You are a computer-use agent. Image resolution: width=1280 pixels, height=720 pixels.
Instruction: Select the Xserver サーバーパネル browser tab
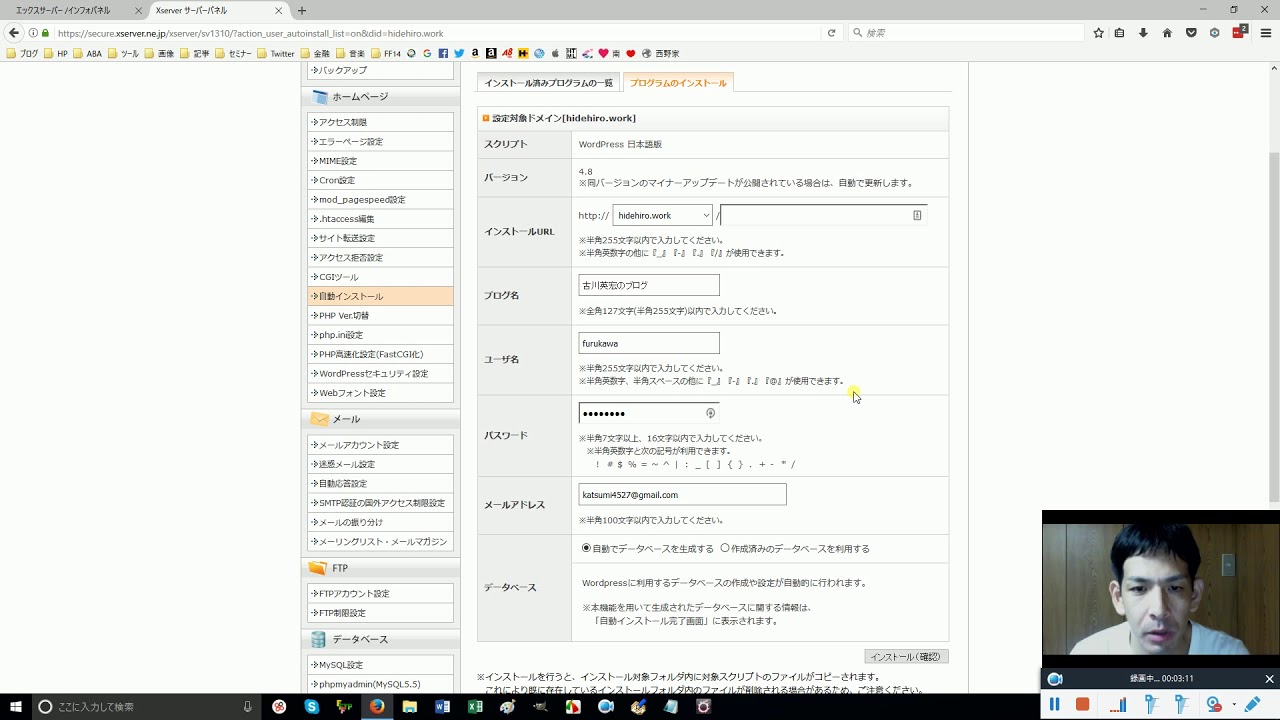219,10
